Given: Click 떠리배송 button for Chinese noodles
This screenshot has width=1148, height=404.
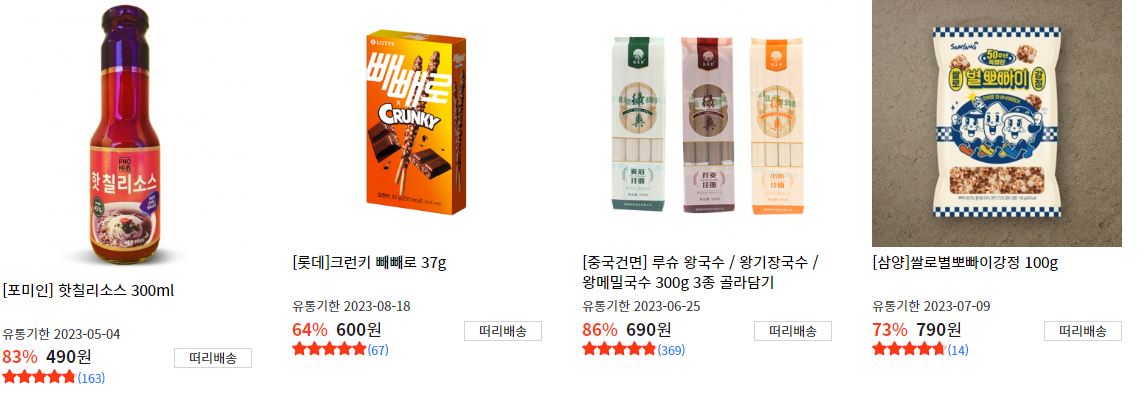Looking at the screenshot, I should point(793,331).
